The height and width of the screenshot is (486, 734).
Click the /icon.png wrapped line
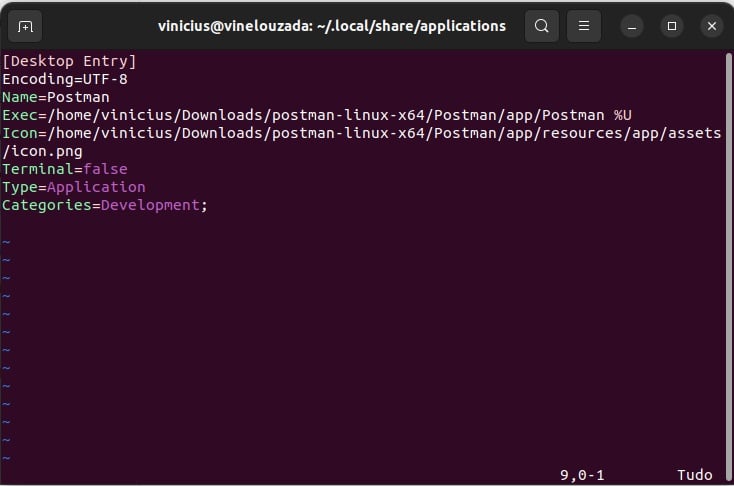coord(42,152)
